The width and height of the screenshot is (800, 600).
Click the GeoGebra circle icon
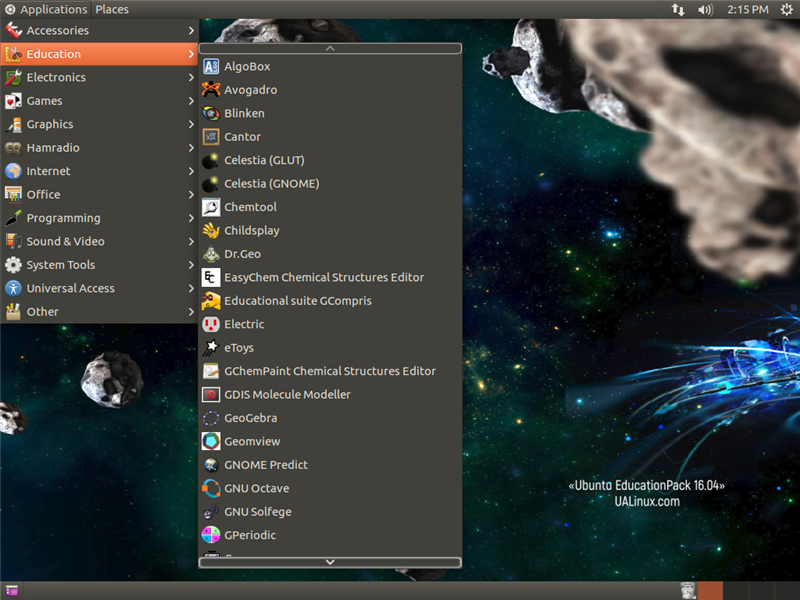tap(211, 418)
